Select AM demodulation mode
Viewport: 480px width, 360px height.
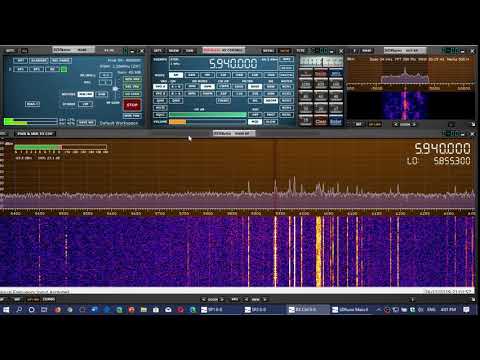click(175, 75)
